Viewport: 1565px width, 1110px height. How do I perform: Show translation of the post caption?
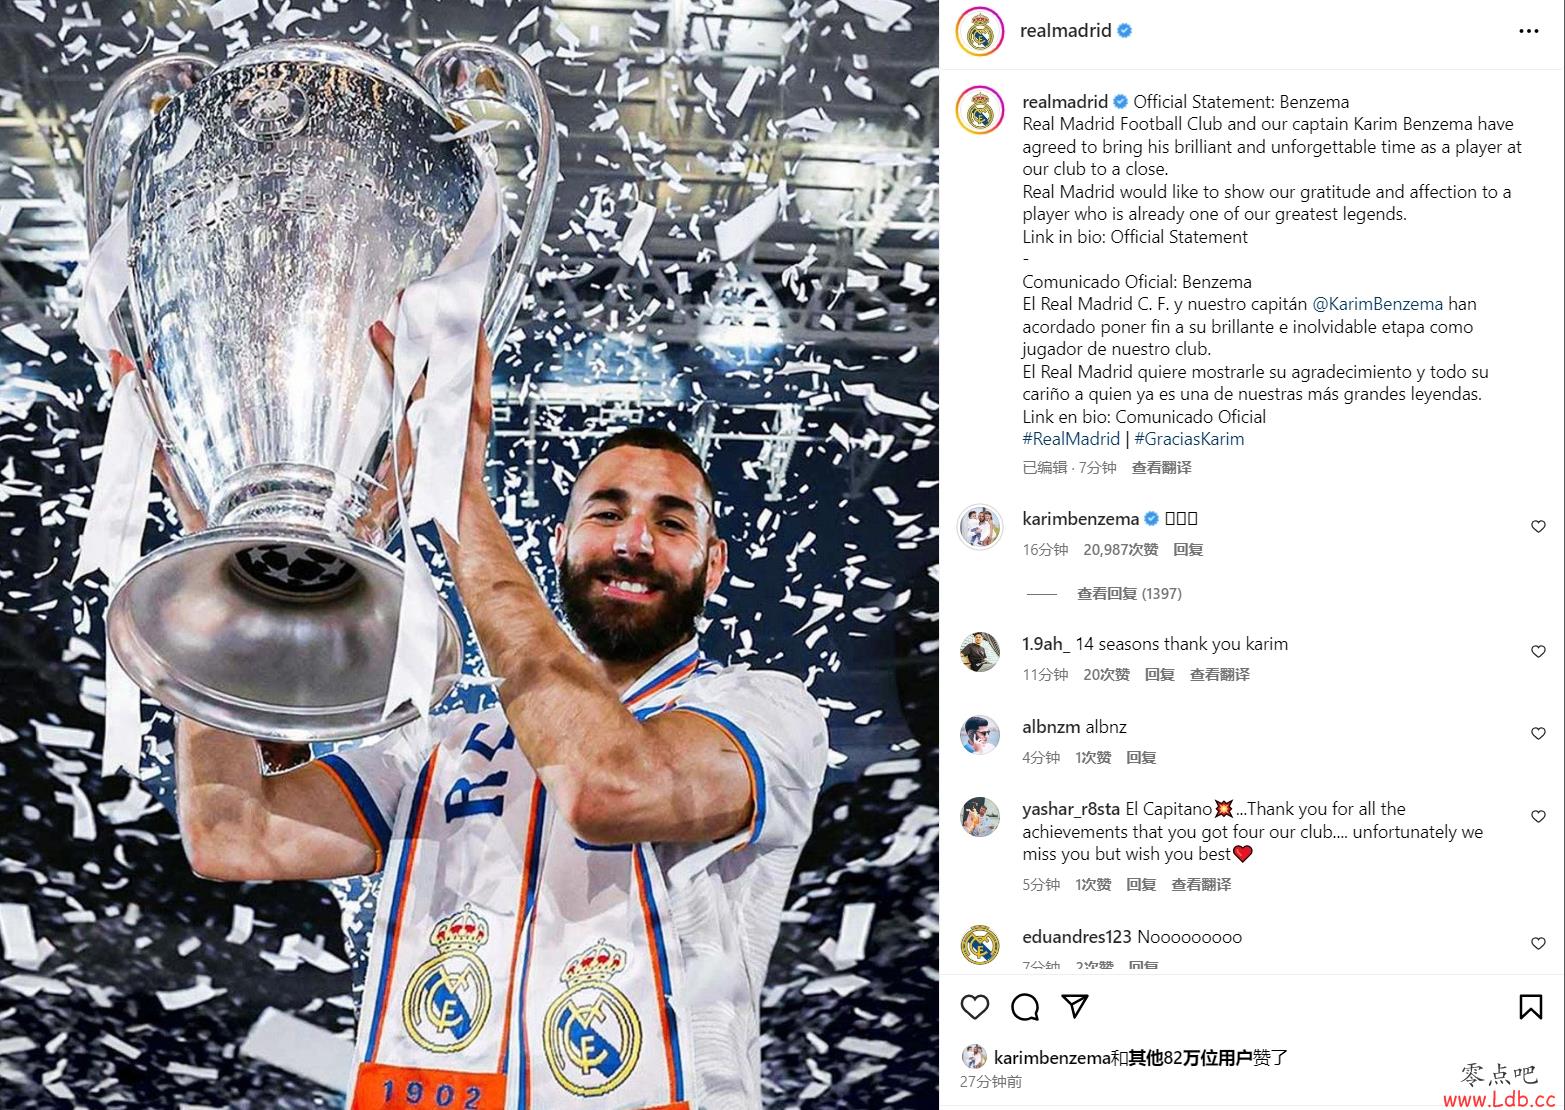1161,468
